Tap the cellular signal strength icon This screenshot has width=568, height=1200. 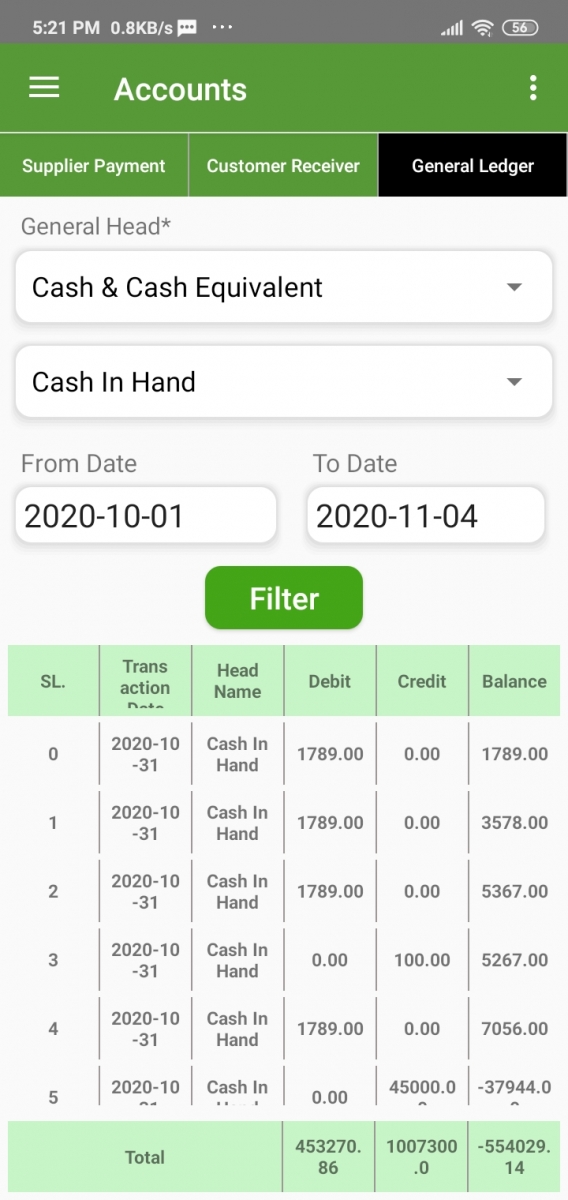click(x=452, y=28)
